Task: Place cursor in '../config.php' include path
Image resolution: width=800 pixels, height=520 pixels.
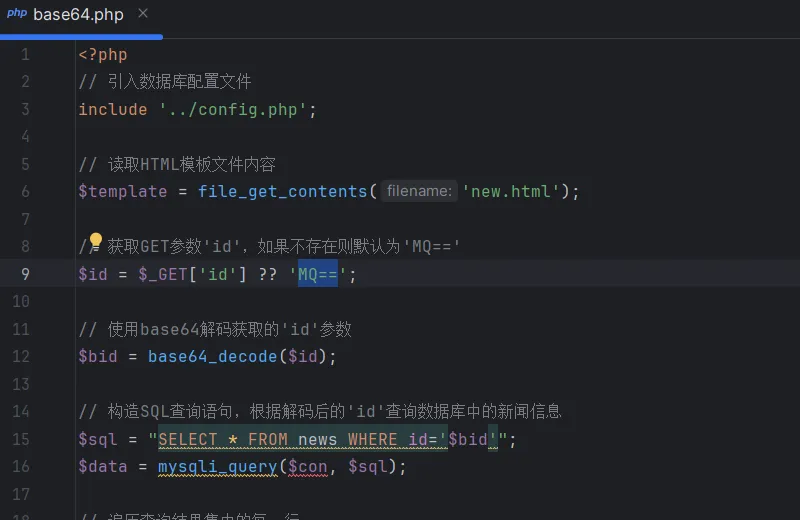Action: [232, 109]
